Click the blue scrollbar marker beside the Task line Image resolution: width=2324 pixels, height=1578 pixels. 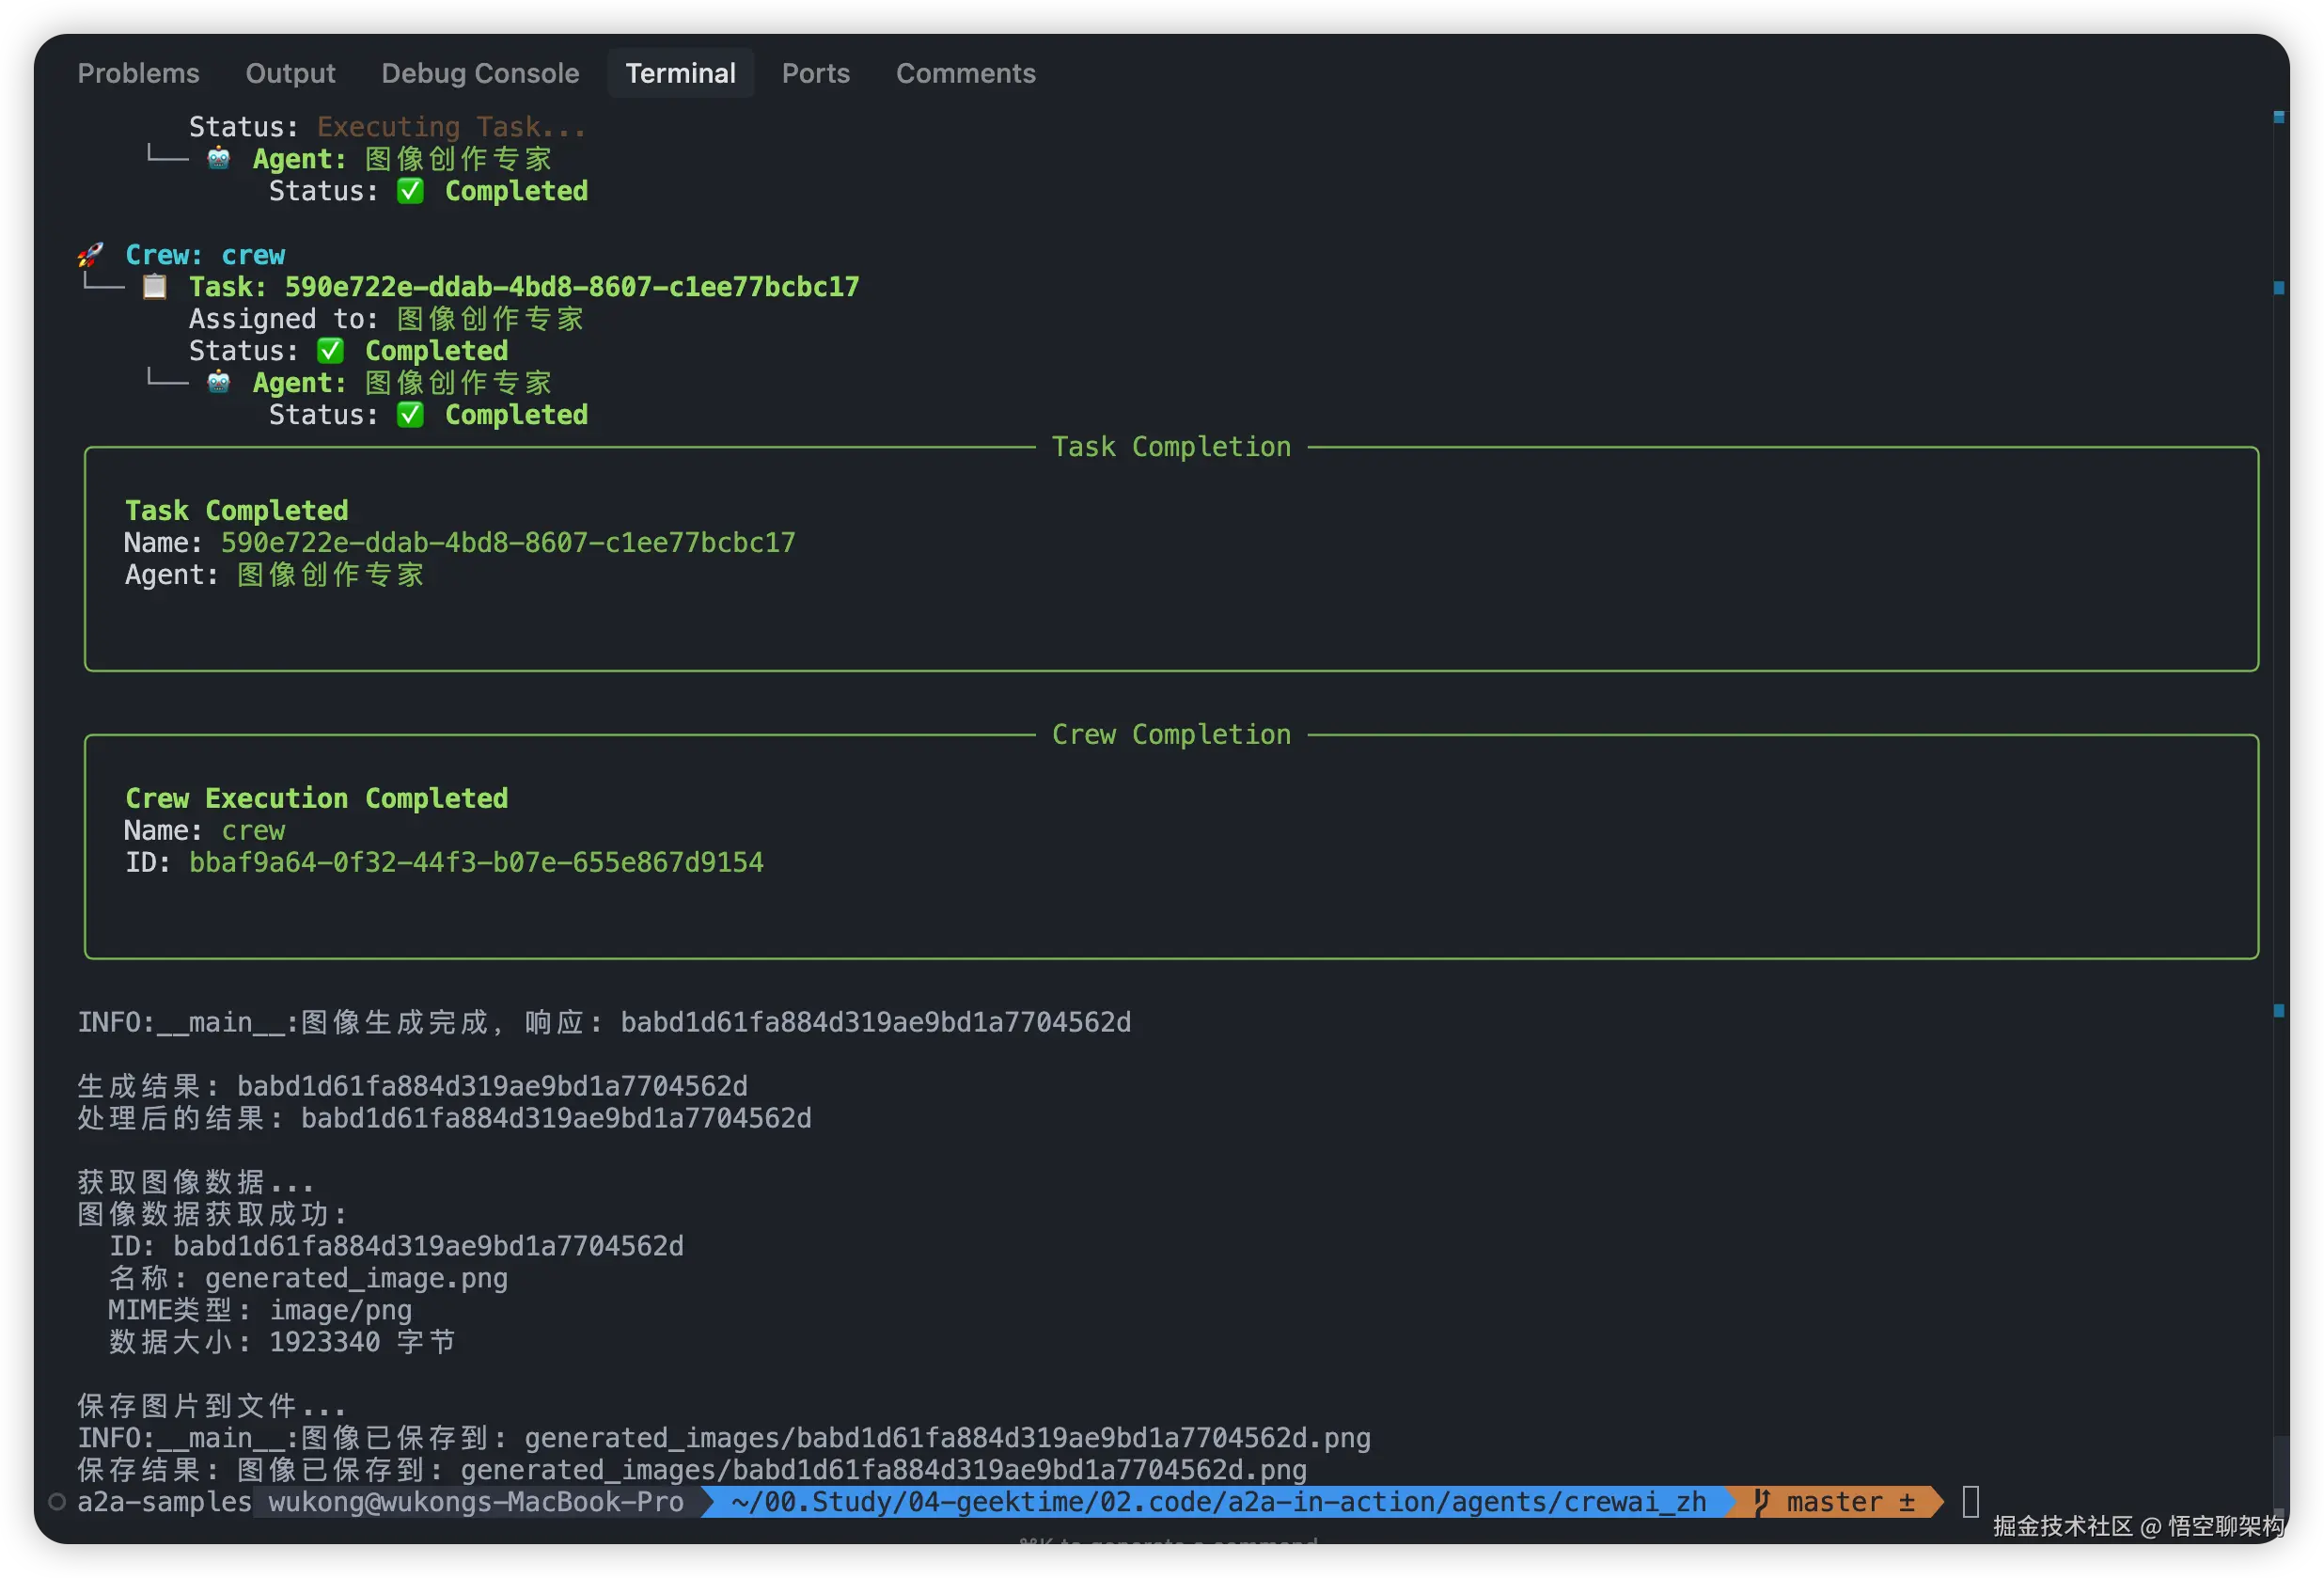point(2279,288)
